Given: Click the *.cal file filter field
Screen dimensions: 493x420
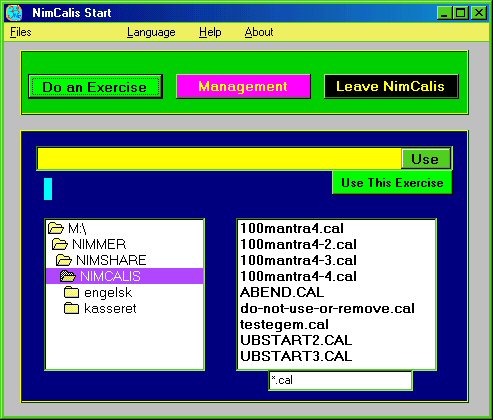Looking at the screenshot, I should click(340, 380).
